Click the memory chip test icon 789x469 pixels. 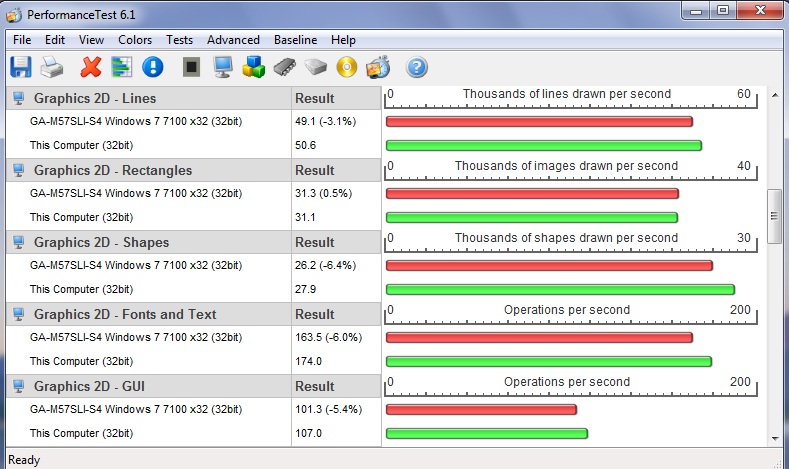tap(285, 67)
